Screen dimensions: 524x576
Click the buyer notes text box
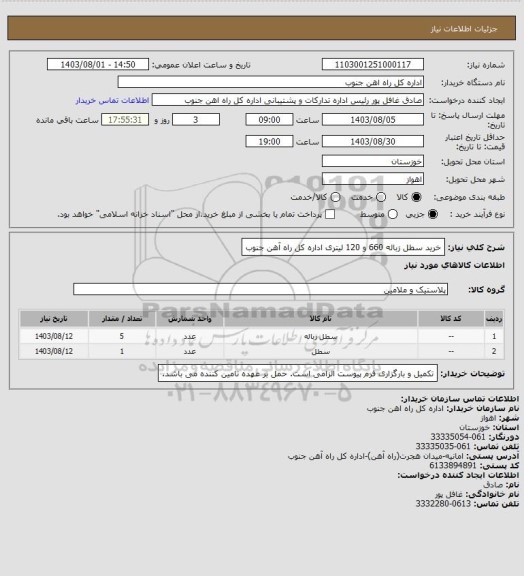click(298, 373)
